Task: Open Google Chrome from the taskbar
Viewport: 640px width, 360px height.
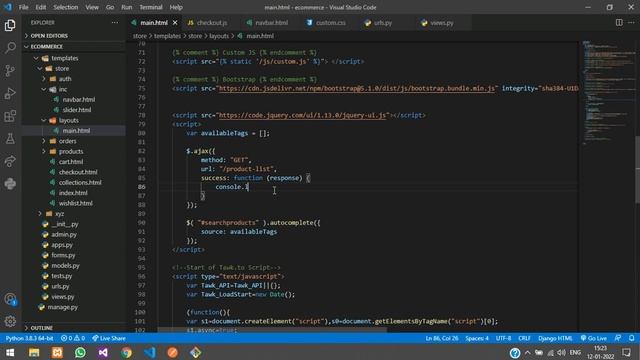Action: click(x=127, y=352)
